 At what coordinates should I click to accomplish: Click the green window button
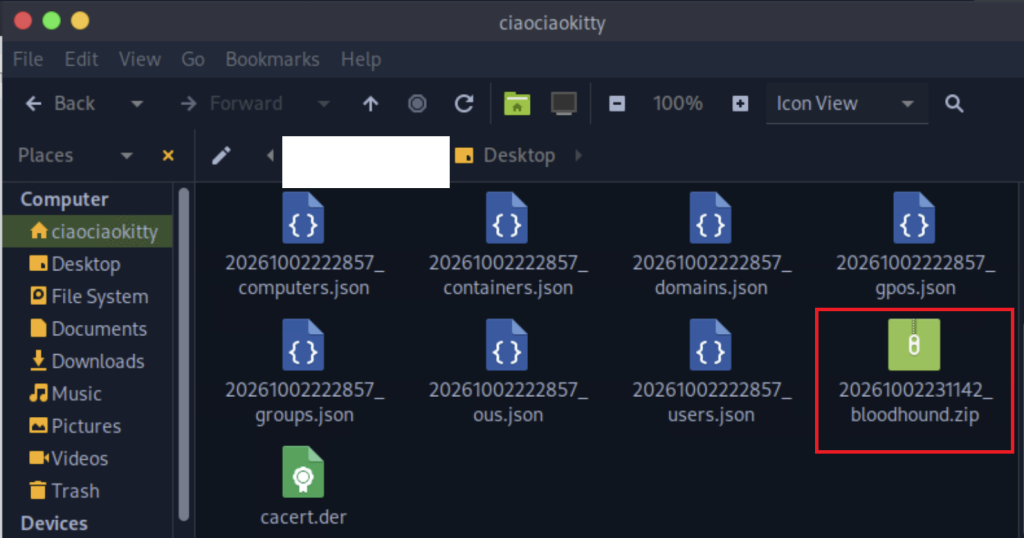pyautogui.click(x=52, y=21)
